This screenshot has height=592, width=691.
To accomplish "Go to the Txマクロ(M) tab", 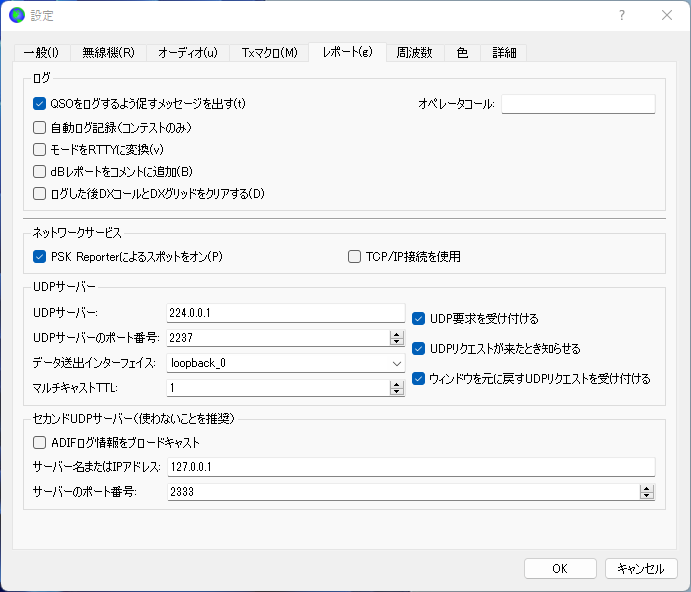I will pyautogui.click(x=269, y=53).
